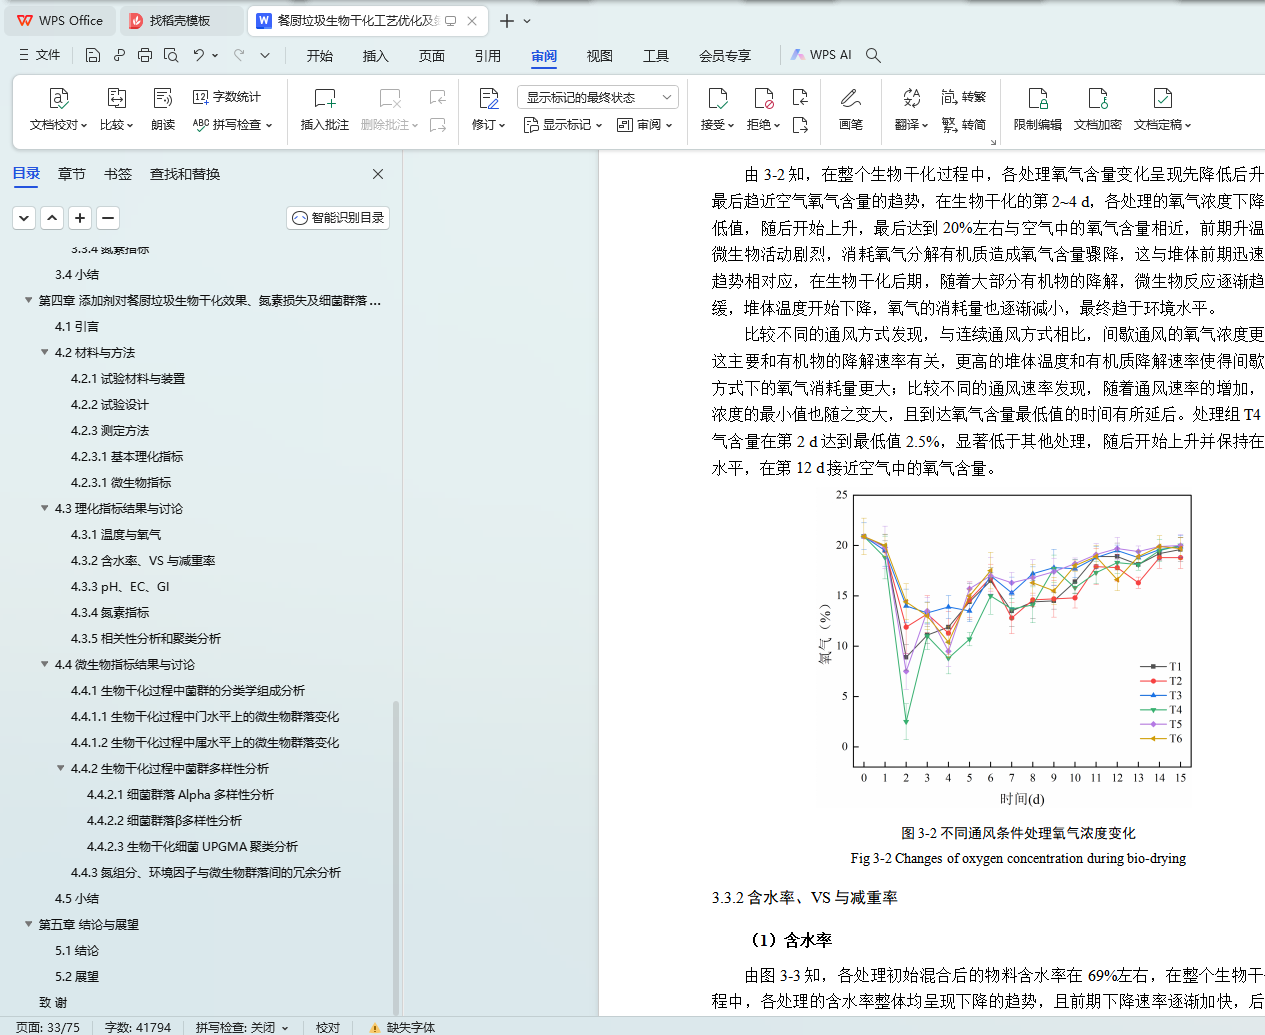Click 插入批注 insert comment icon

pyautogui.click(x=325, y=98)
